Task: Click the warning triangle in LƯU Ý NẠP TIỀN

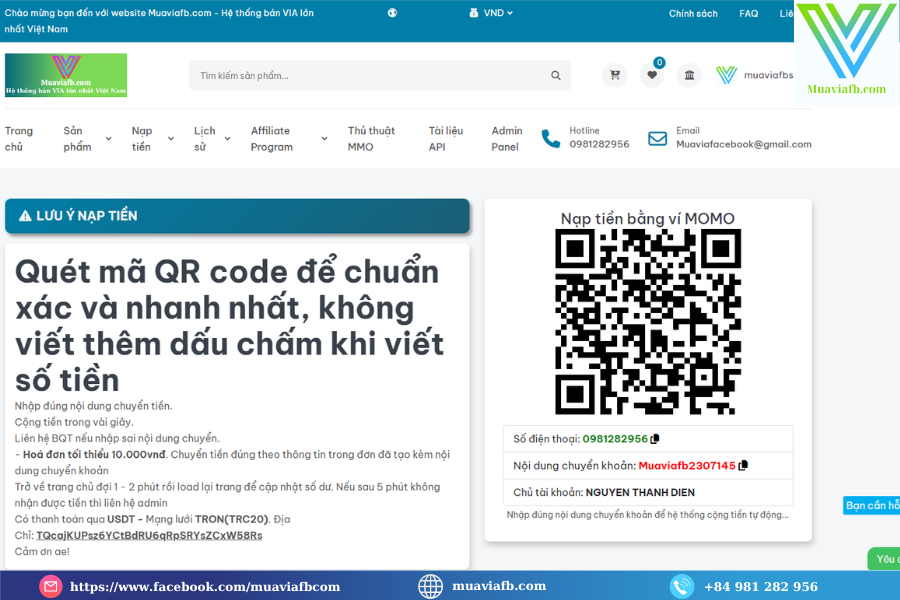Action: click(25, 216)
